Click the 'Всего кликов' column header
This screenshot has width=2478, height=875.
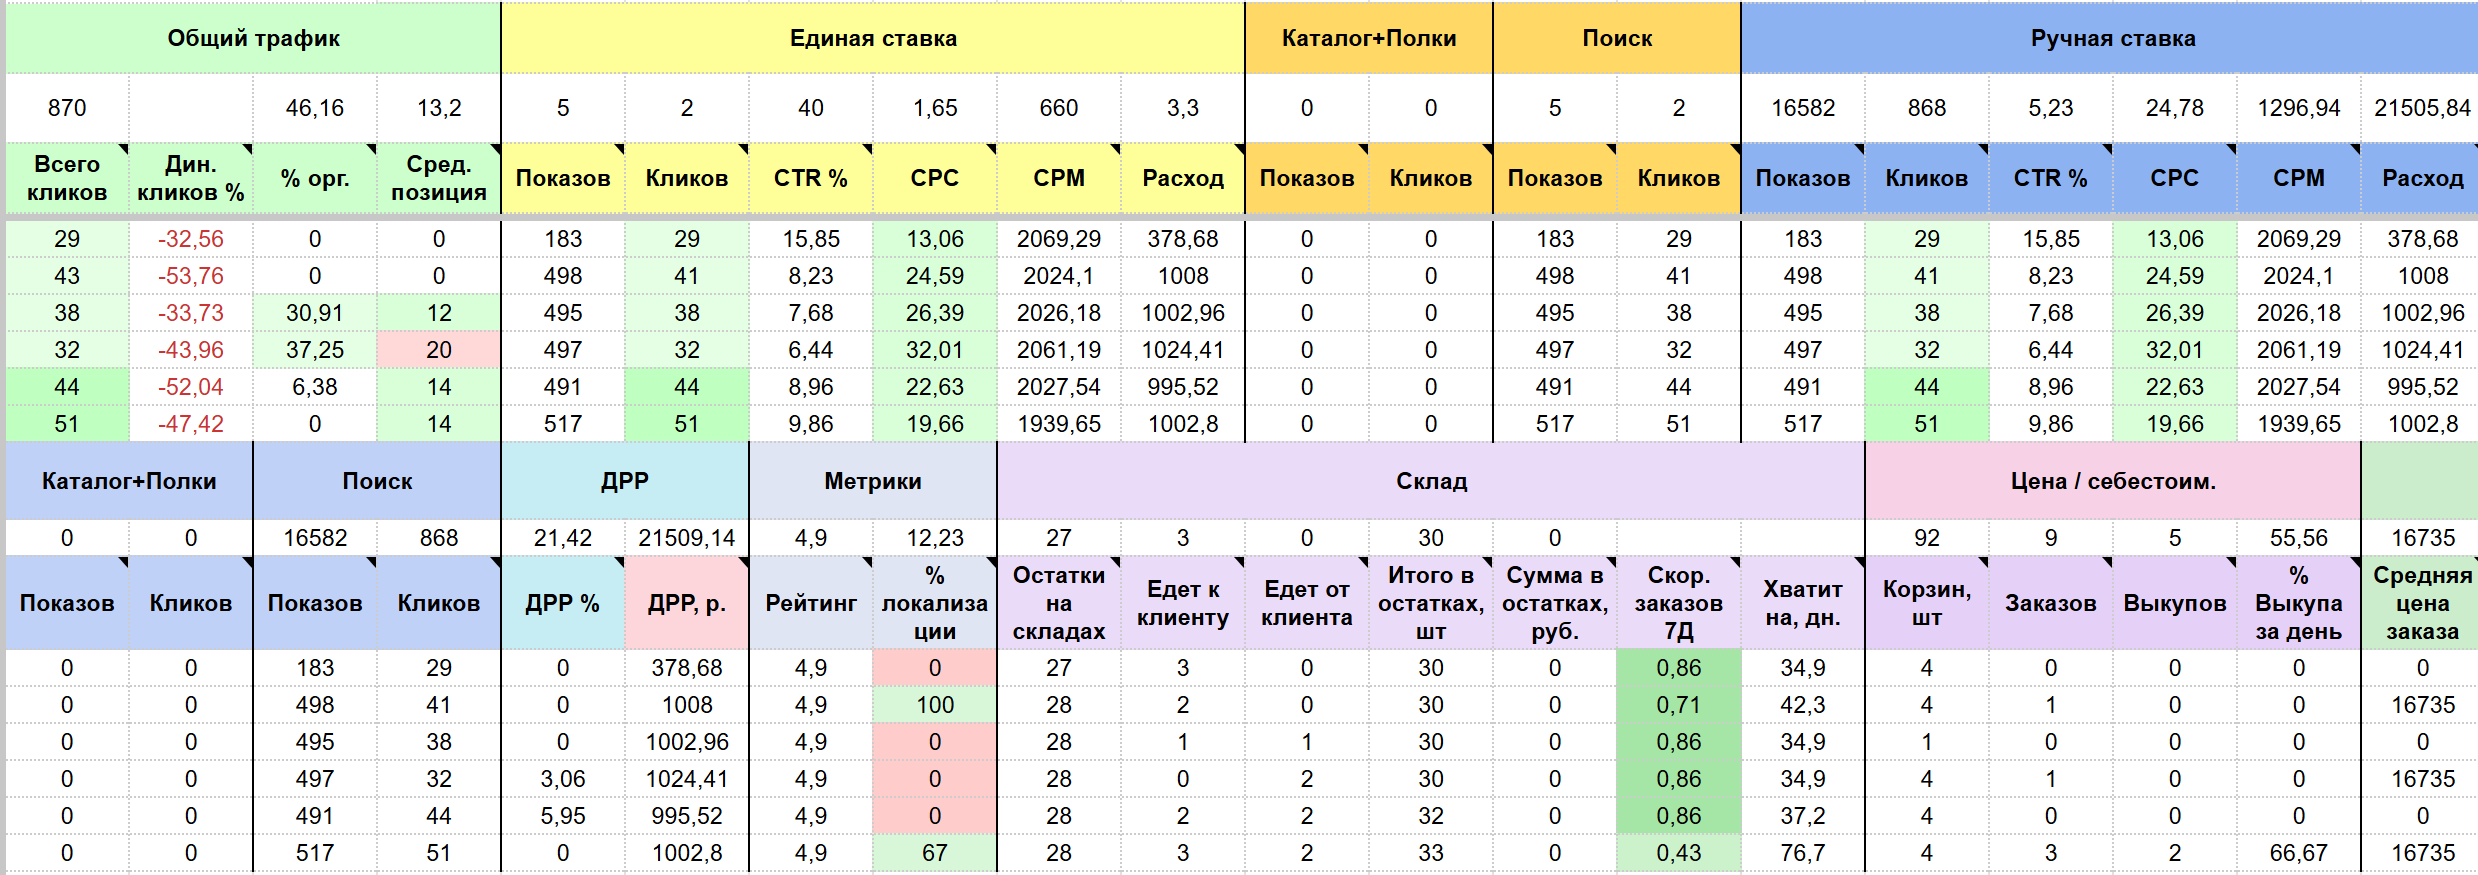pyautogui.click(x=67, y=178)
